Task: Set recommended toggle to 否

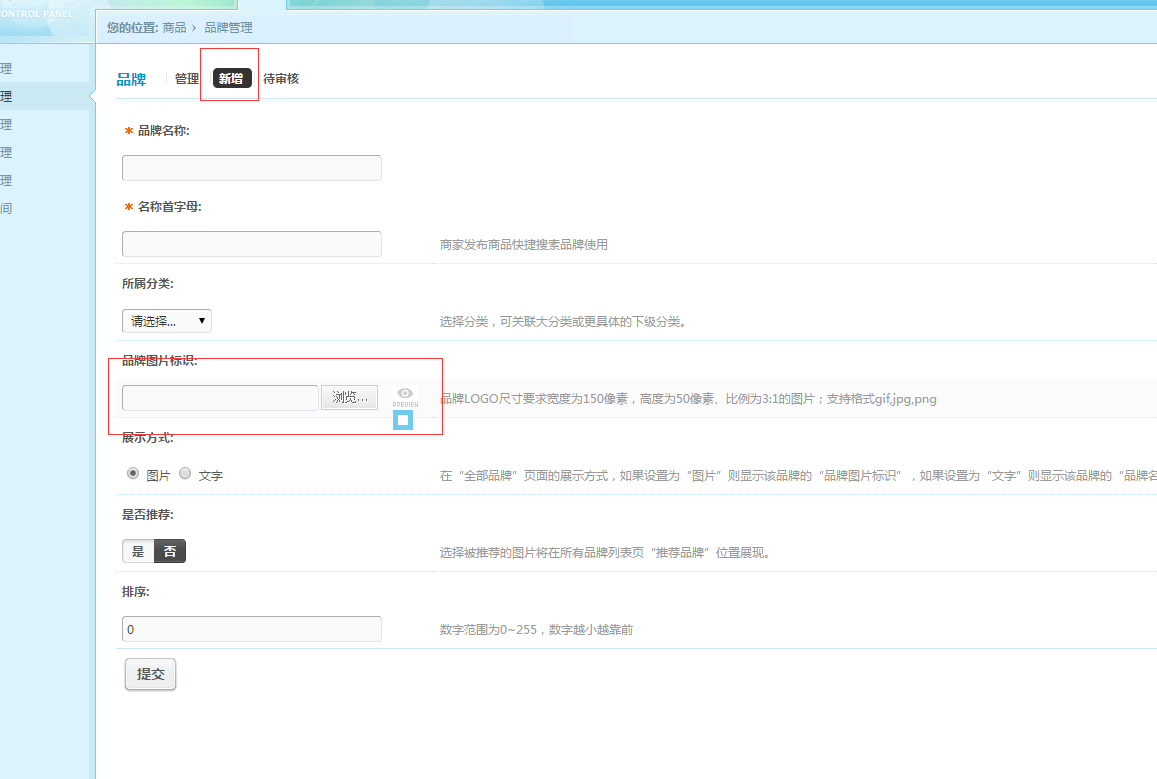Action: pos(170,551)
